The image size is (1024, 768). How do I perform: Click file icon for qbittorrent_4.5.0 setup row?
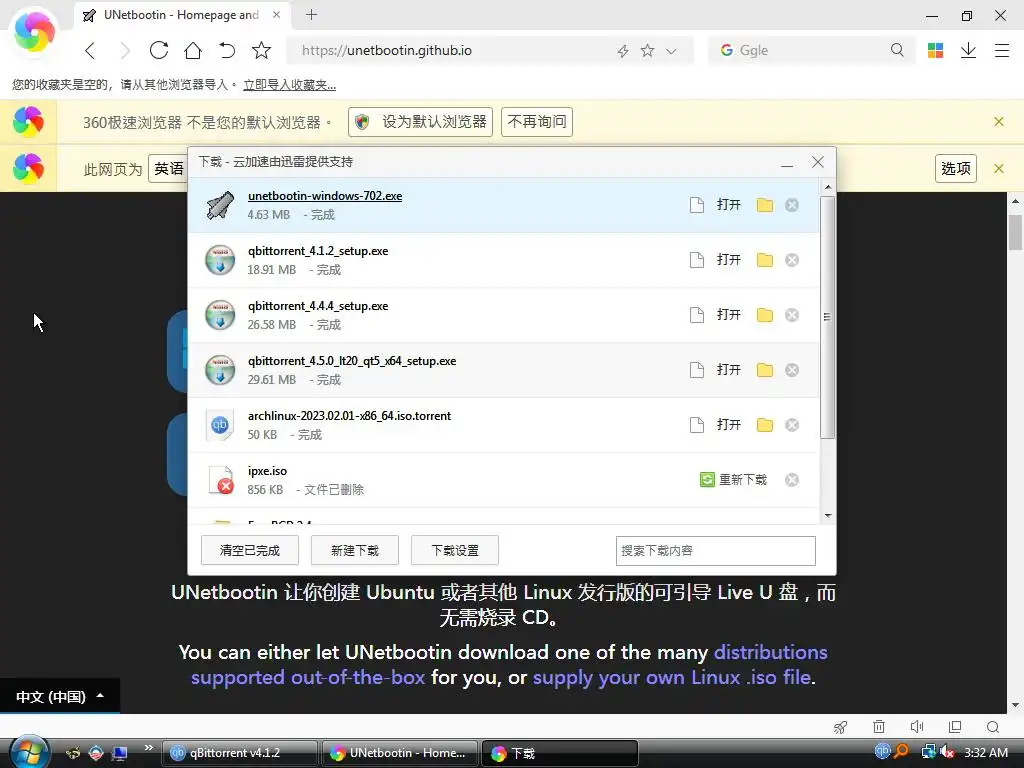pos(697,370)
